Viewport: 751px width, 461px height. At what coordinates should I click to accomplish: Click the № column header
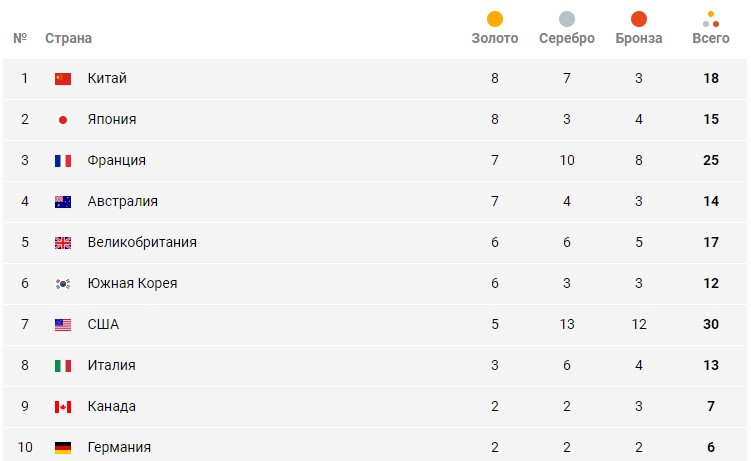click(x=20, y=39)
